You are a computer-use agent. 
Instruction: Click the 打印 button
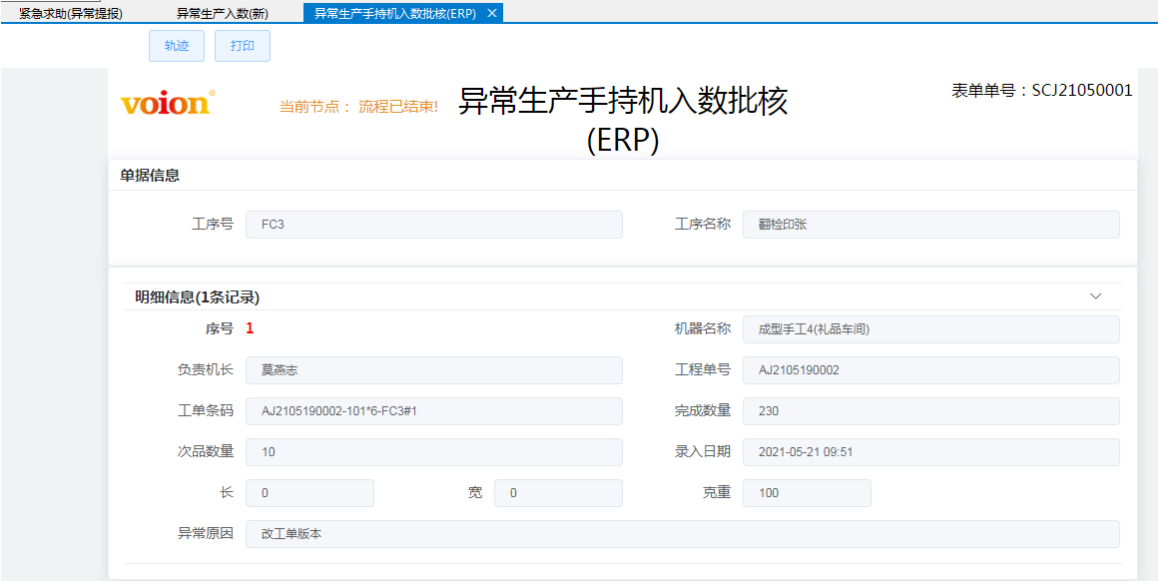(242, 46)
